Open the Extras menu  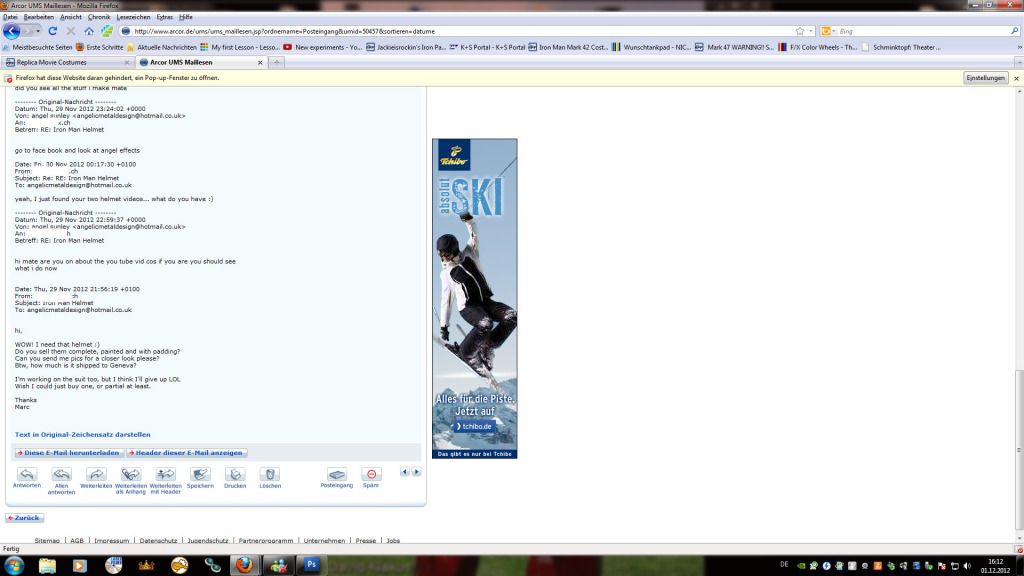coord(165,17)
